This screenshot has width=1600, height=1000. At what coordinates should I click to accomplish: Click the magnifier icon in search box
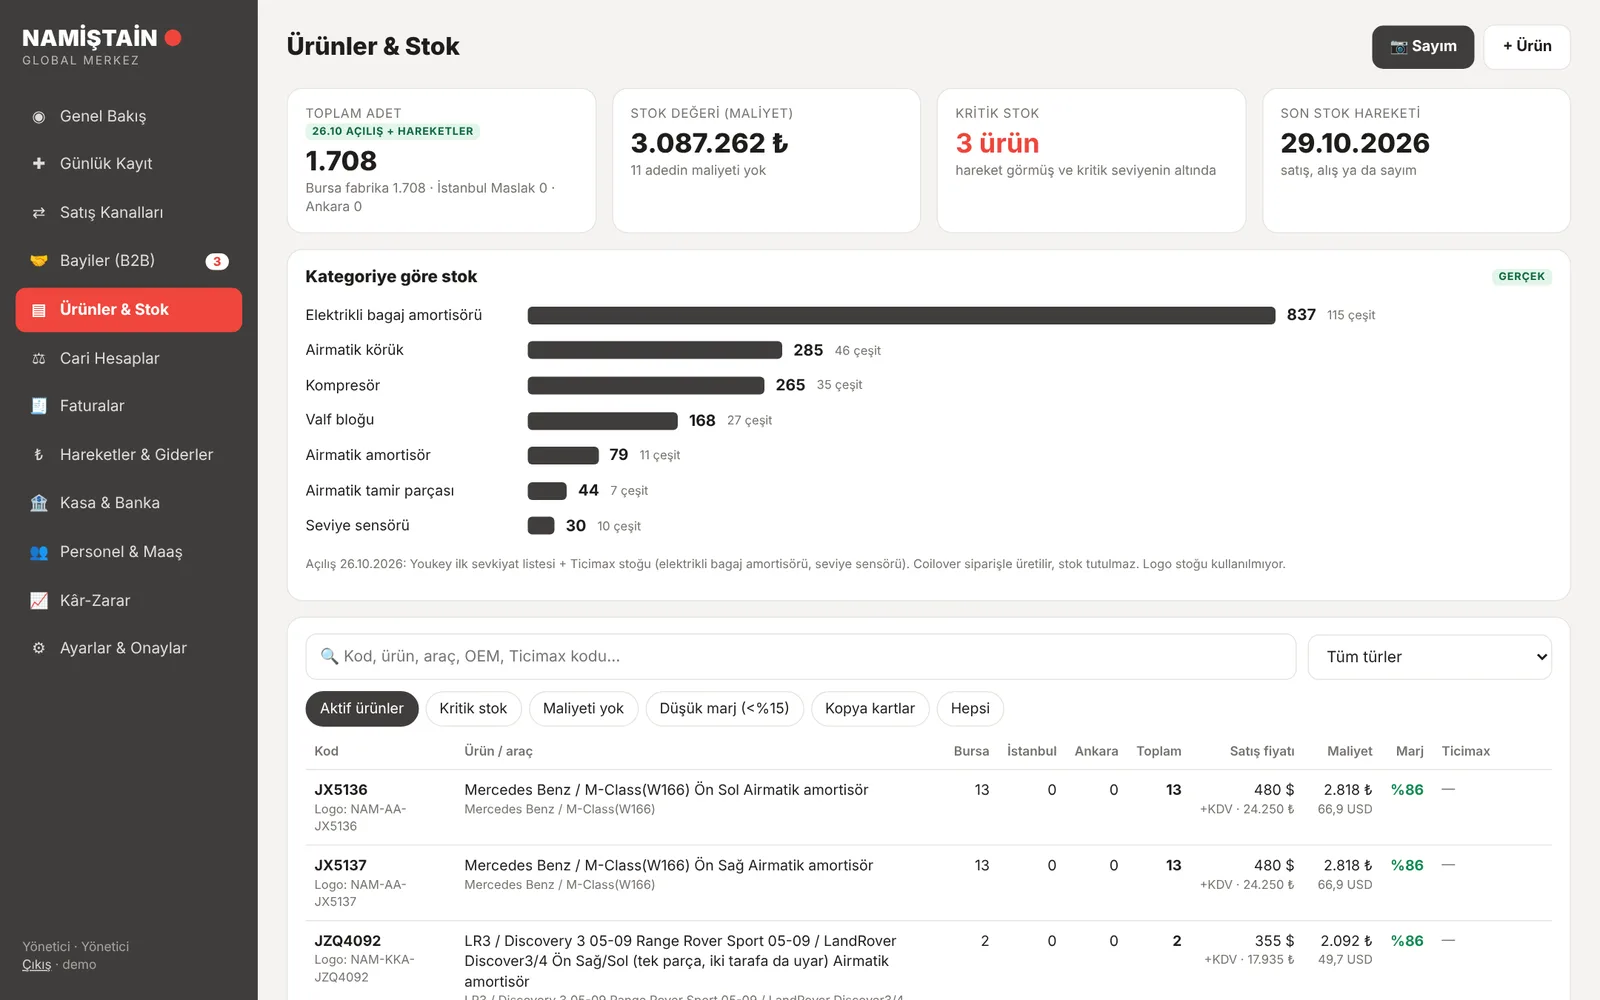coord(329,656)
